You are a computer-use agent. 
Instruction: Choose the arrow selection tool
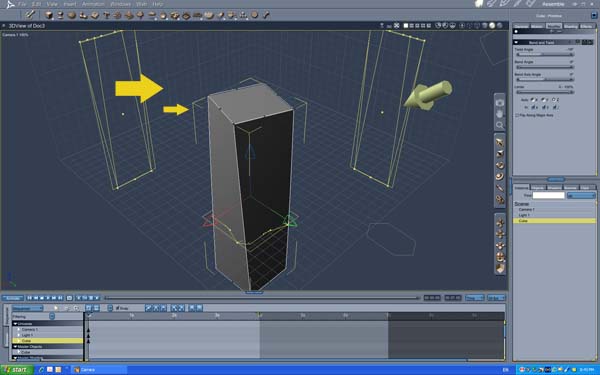click(x=499, y=142)
